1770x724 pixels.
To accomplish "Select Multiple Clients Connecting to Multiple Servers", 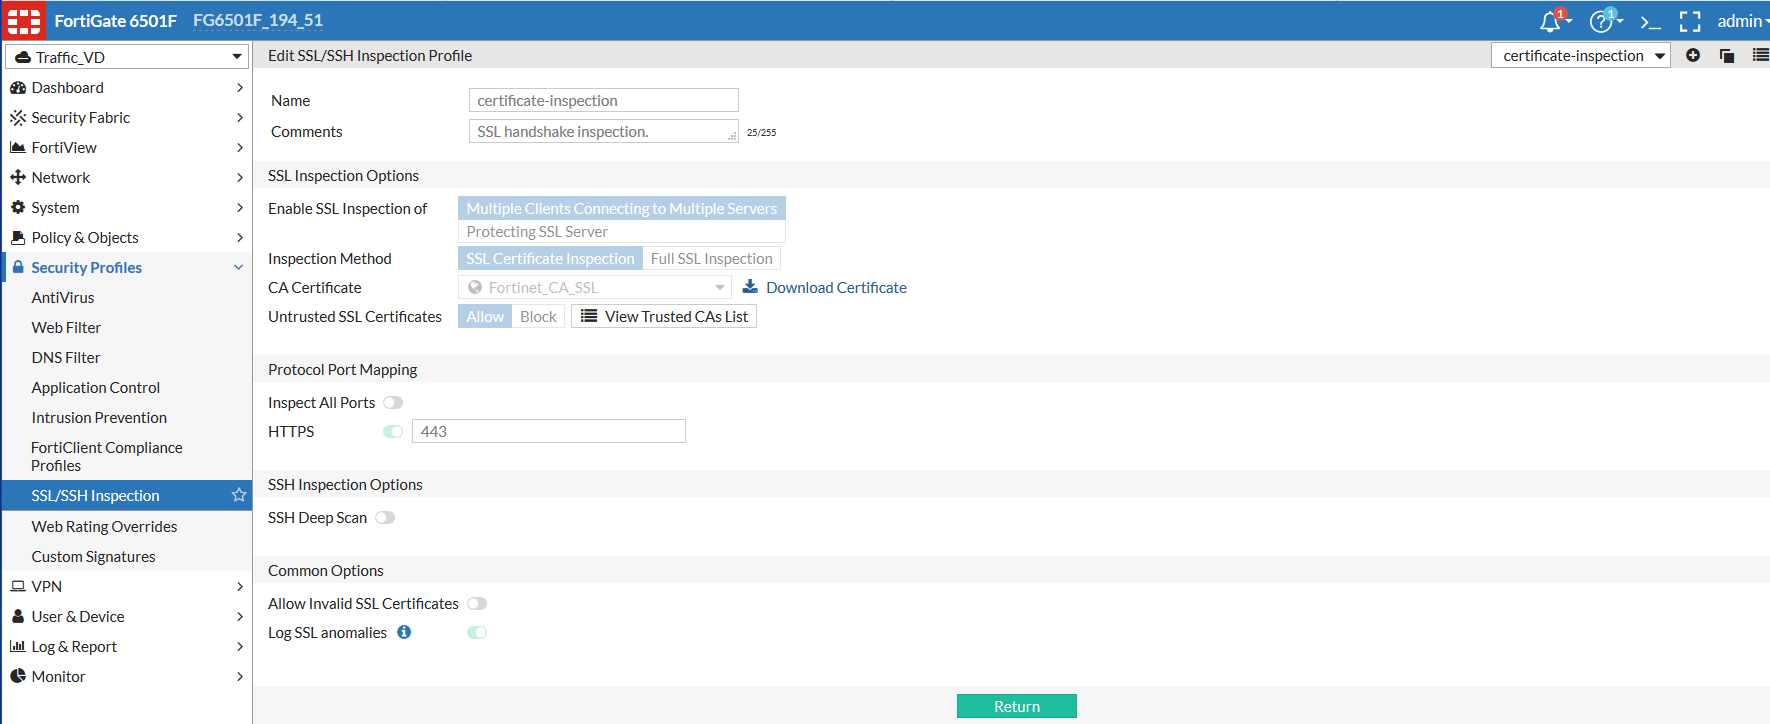I will [622, 208].
